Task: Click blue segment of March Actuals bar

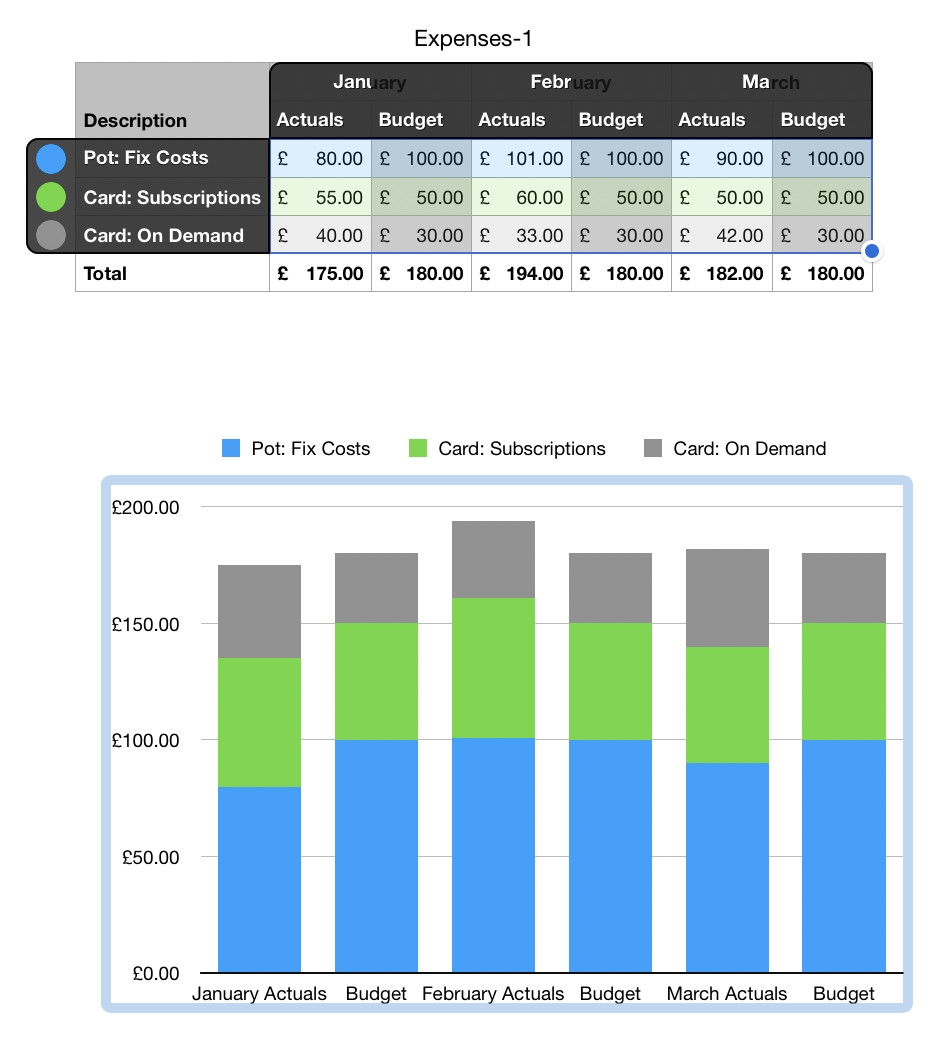Action: pos(727,867)
